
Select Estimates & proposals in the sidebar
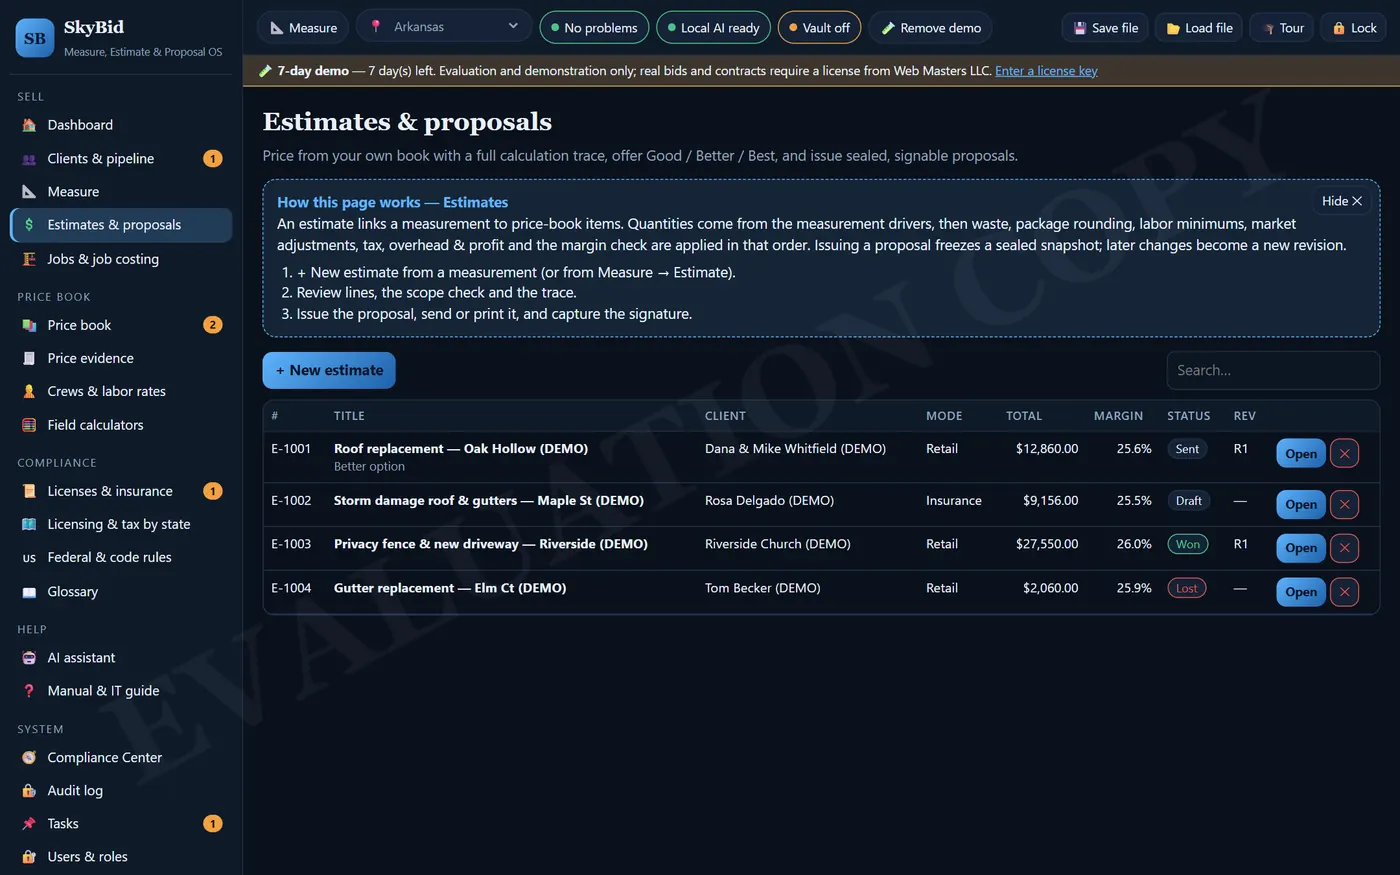121,225
